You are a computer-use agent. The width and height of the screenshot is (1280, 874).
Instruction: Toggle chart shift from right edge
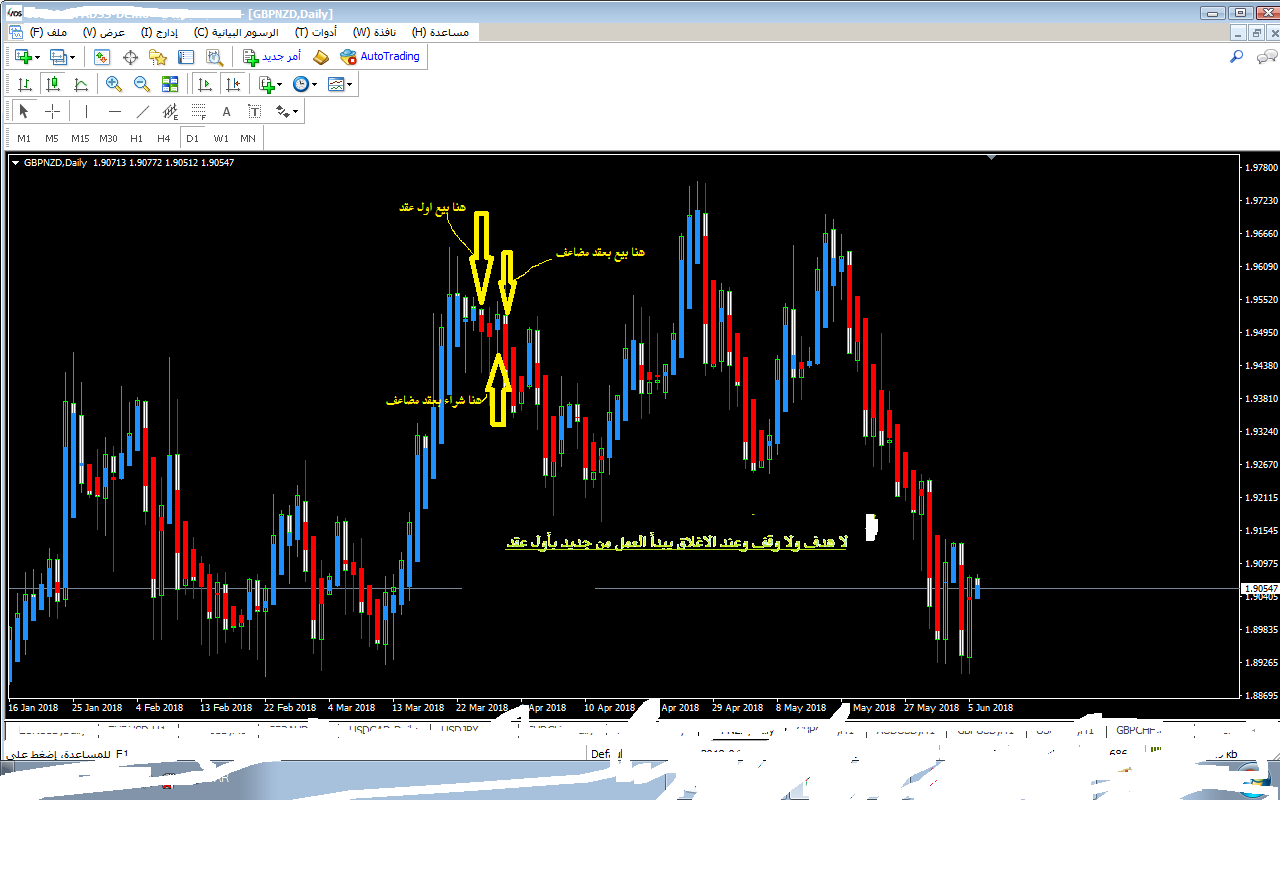[x=233, y=84]
